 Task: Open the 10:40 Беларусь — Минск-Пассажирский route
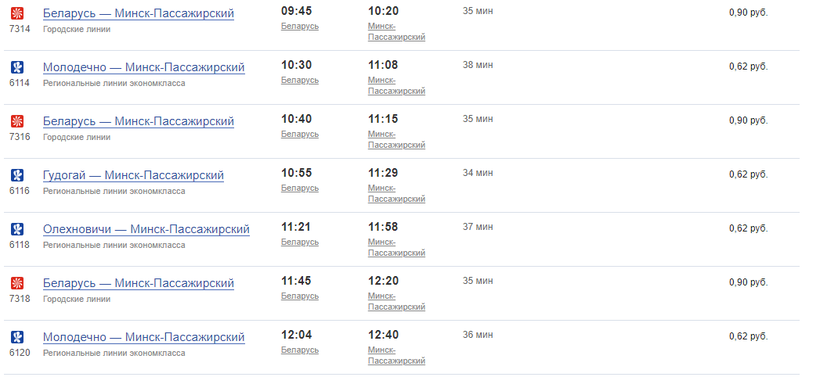coord(139,121)
